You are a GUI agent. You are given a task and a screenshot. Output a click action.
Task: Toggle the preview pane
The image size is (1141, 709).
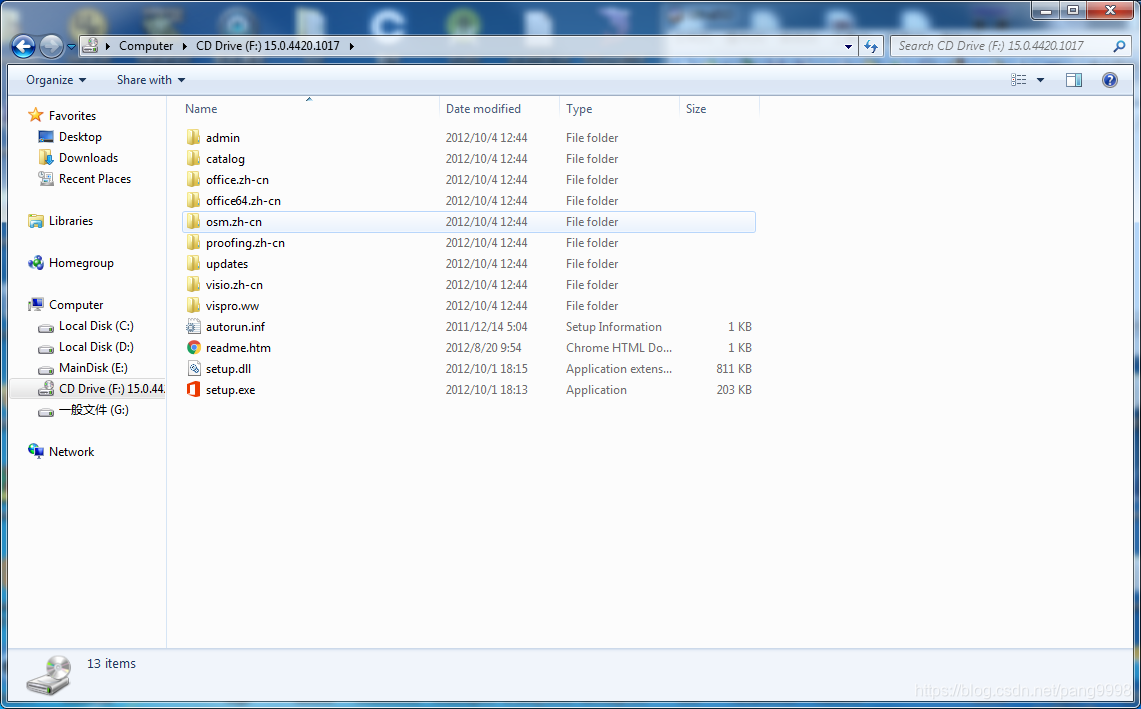pyautogui.click(x=1074, y=79)
